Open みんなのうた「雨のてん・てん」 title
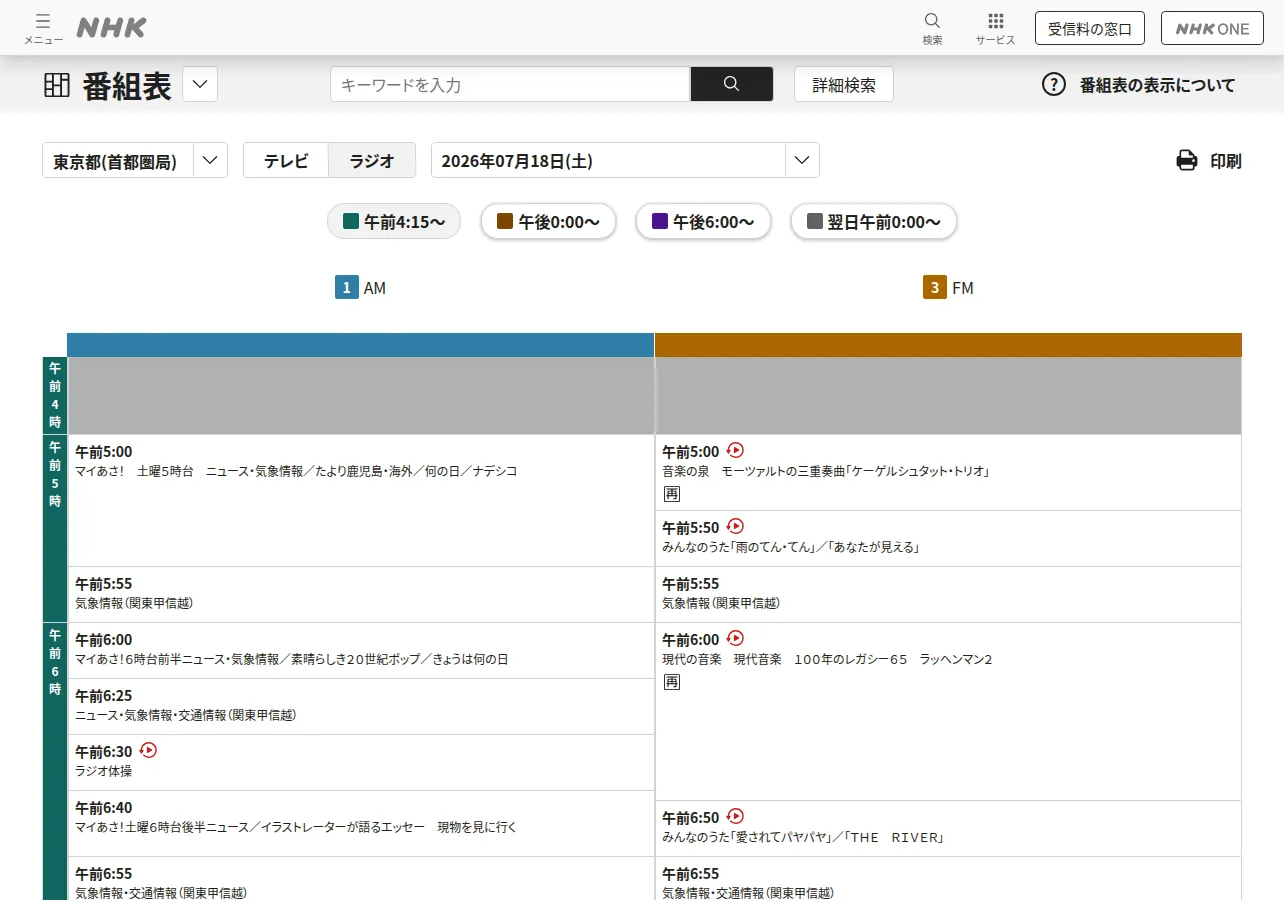This screenshot has height=900, width=1284. [x=790, y=547]
